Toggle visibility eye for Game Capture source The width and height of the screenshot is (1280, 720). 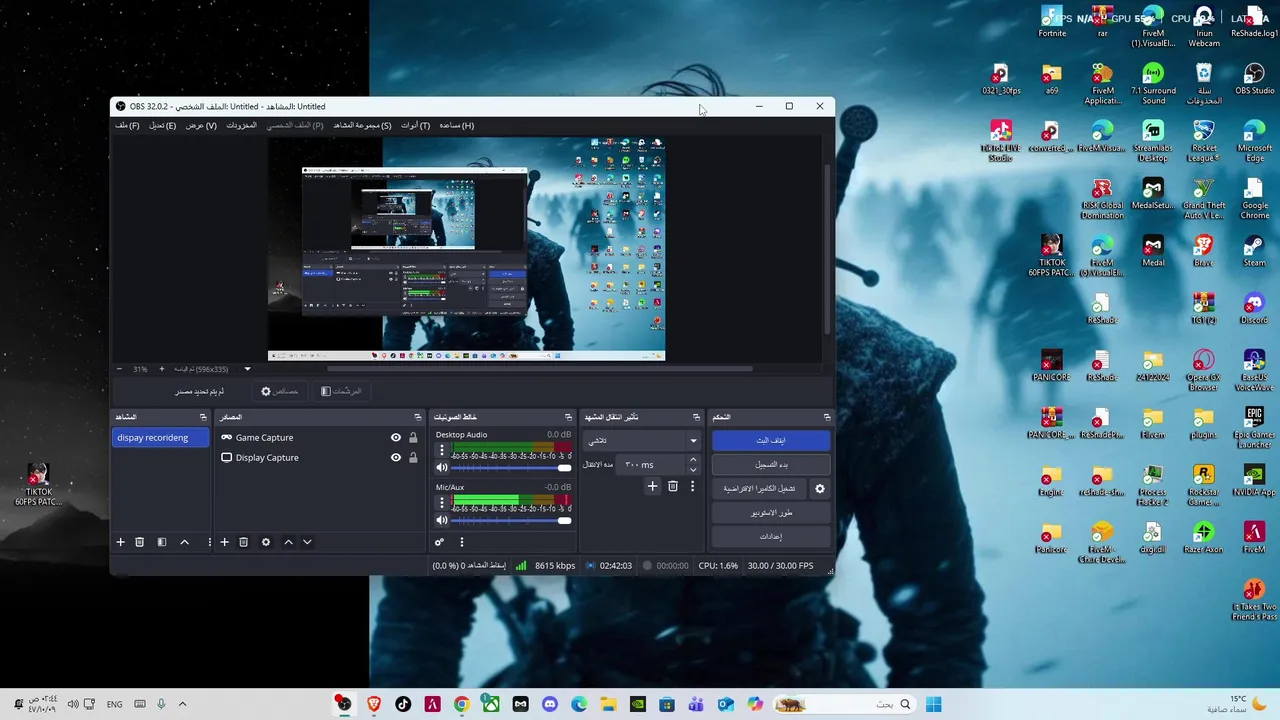click(396, 438)
